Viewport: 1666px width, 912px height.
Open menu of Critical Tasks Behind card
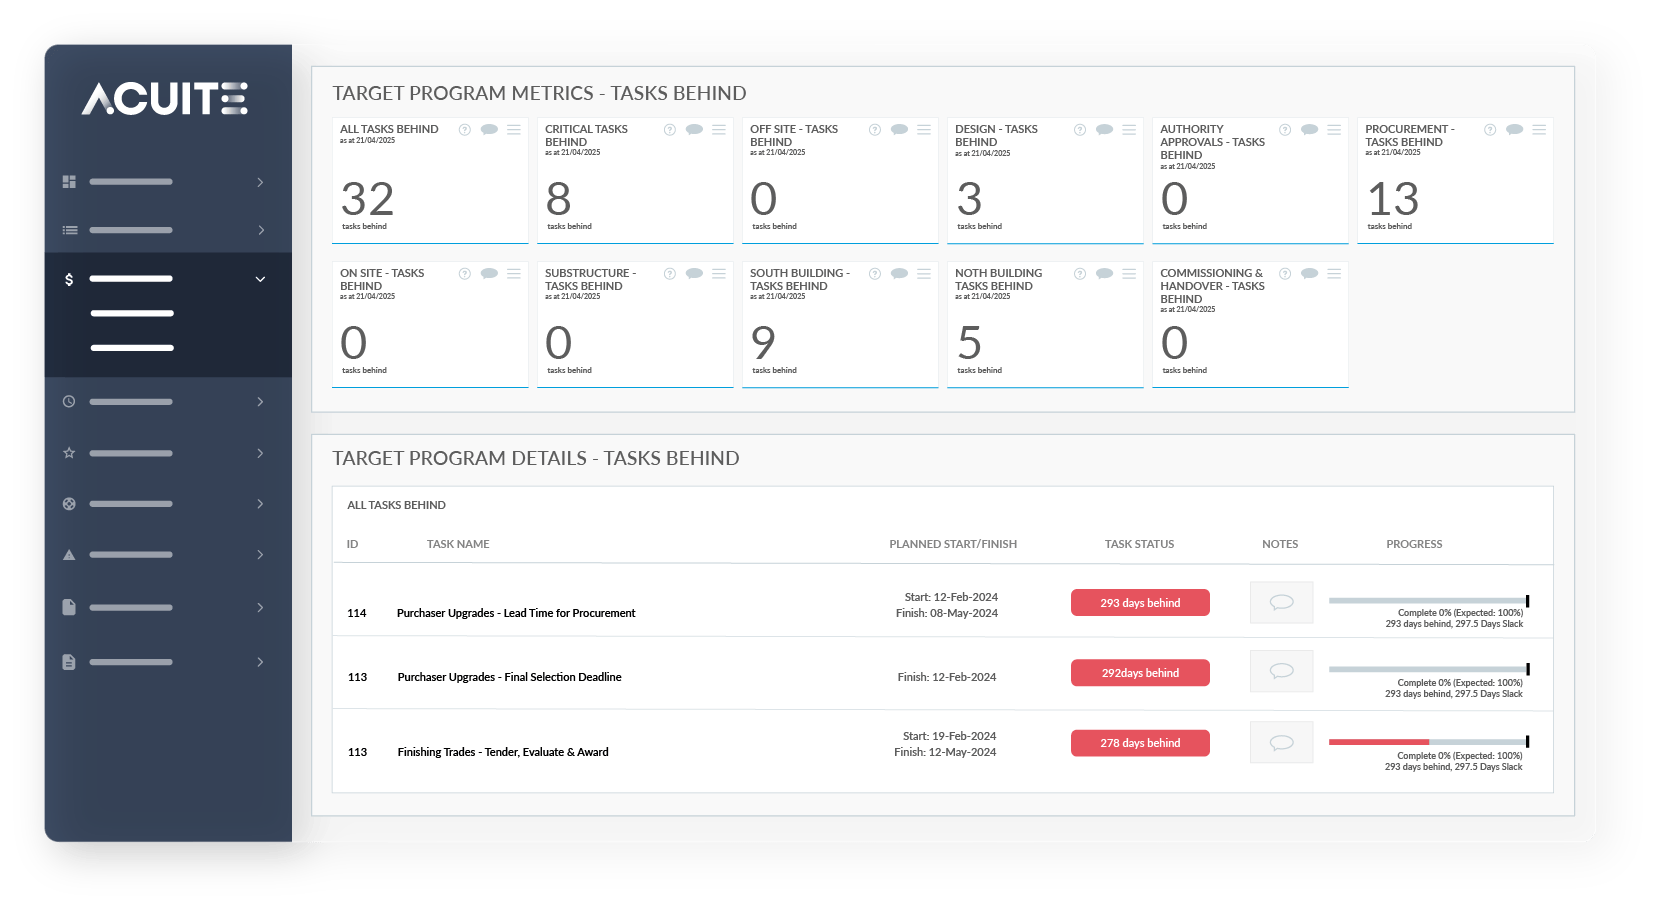(x=719, y=130)
